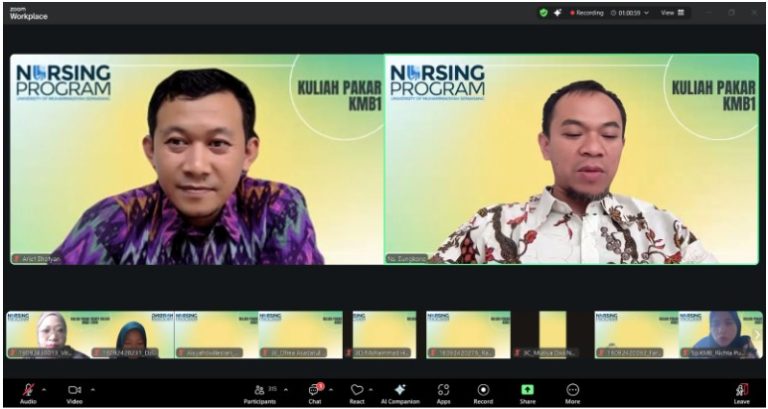768x409 pixels.
Task: Click the AI sparkle icon in top bar
Action: point(557,13)
